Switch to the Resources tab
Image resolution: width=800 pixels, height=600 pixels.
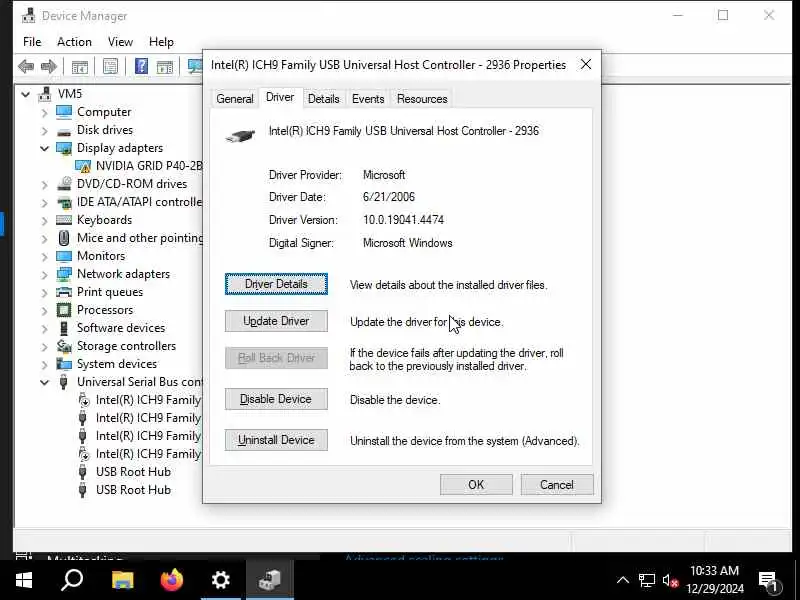(422, 98)
